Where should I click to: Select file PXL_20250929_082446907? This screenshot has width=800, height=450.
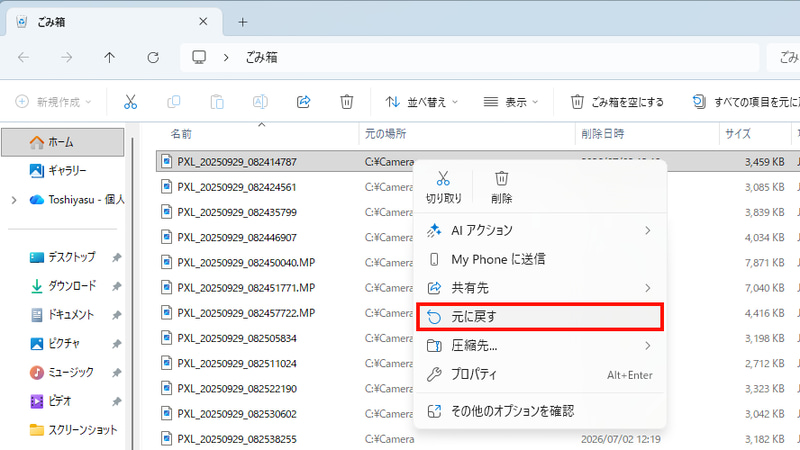click(x=237, y=237)
